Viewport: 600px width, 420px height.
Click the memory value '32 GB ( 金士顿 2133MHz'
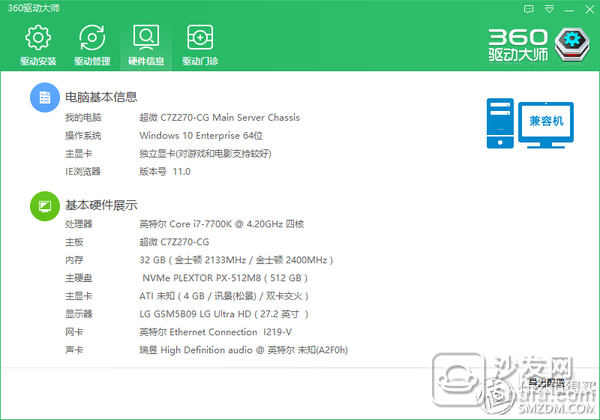193,260
